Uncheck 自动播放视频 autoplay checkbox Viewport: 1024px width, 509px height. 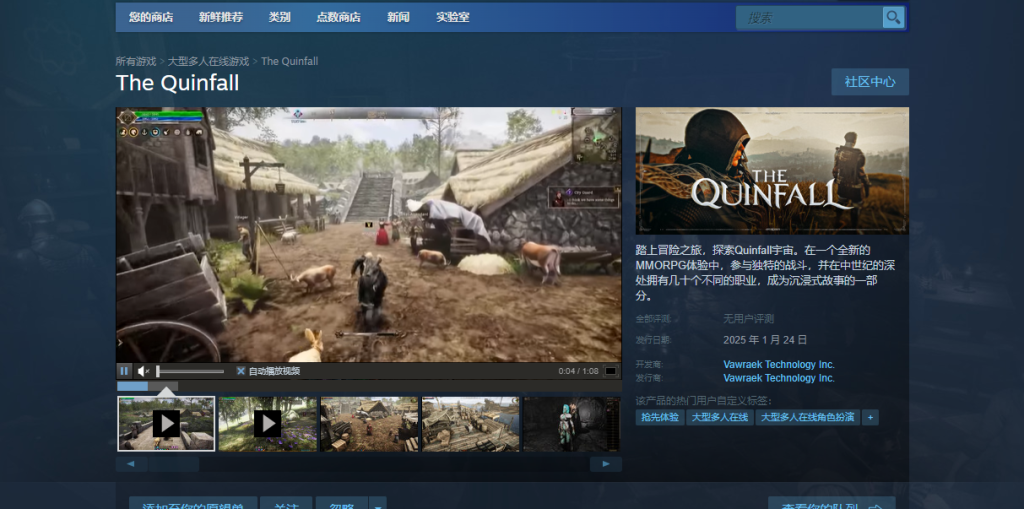(240, 371)
